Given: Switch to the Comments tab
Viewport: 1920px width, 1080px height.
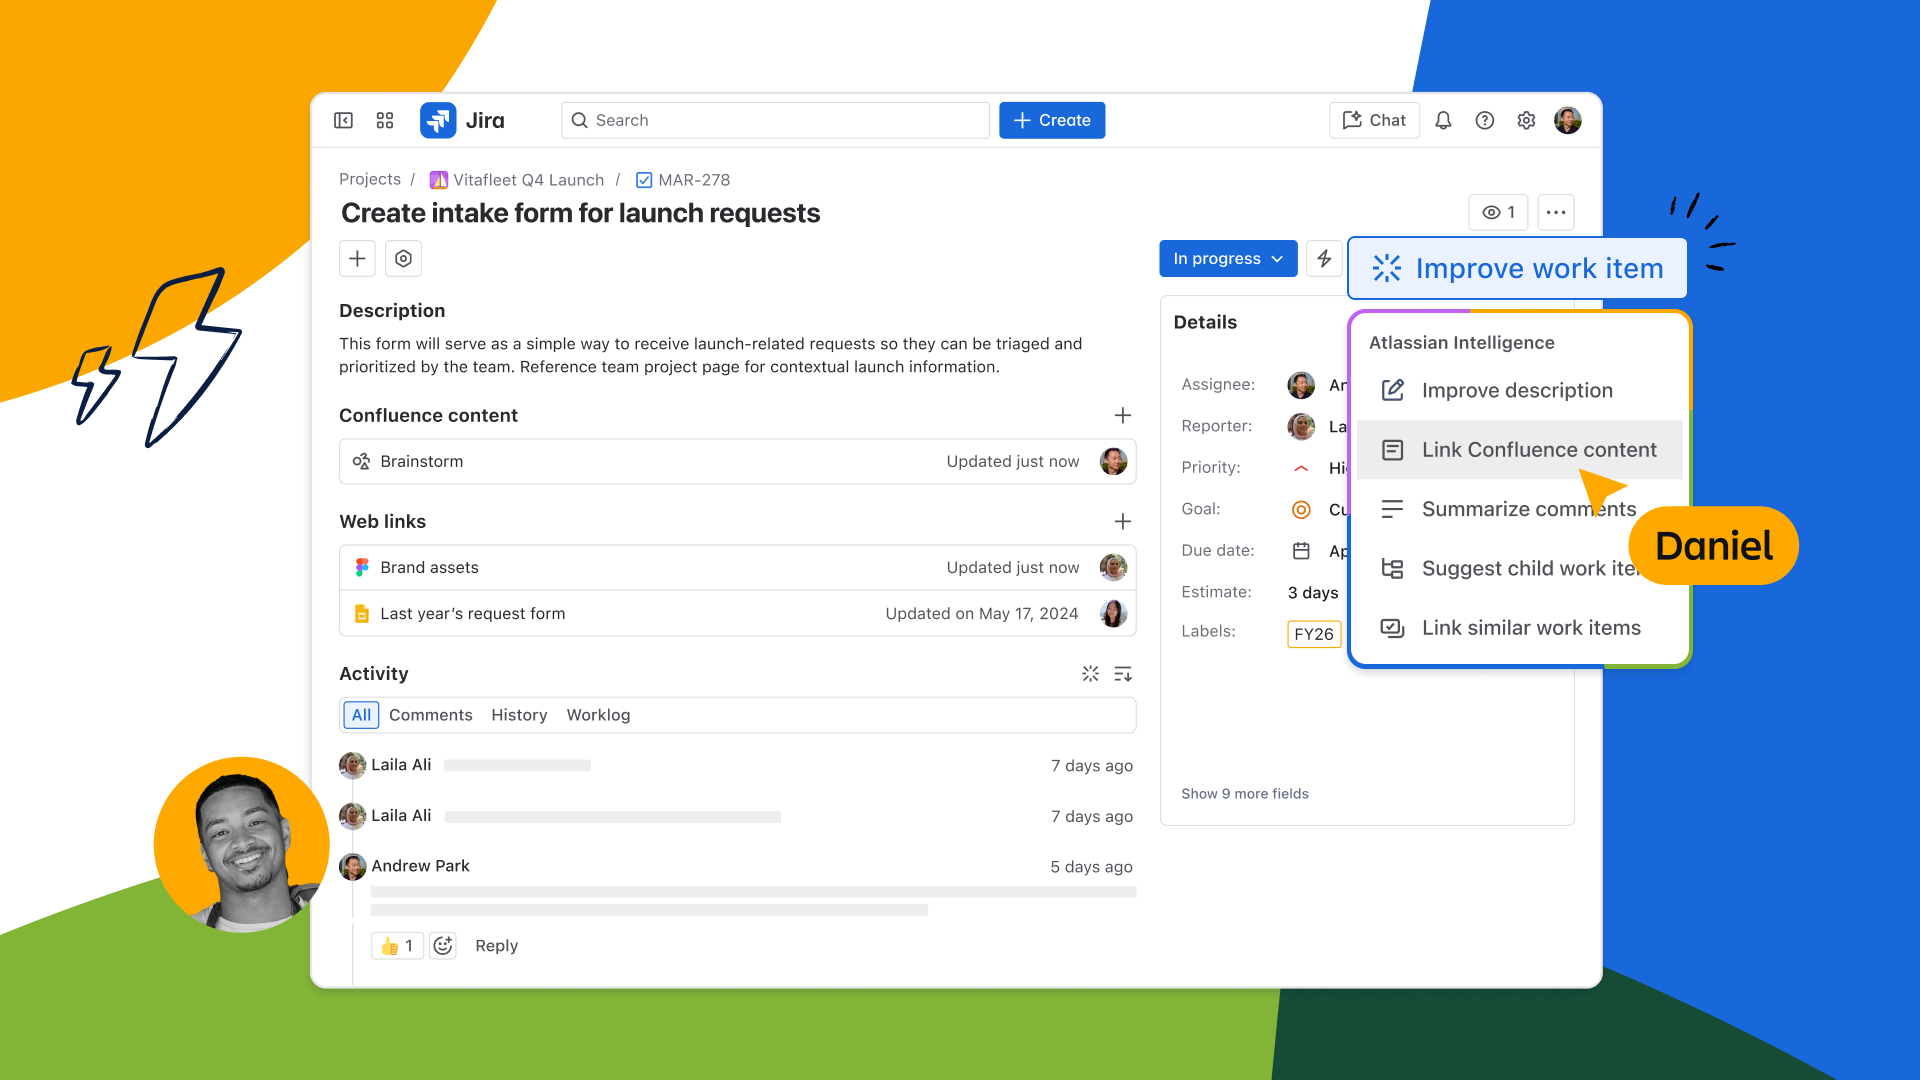Looking at the screenshot, I should 431,714.
